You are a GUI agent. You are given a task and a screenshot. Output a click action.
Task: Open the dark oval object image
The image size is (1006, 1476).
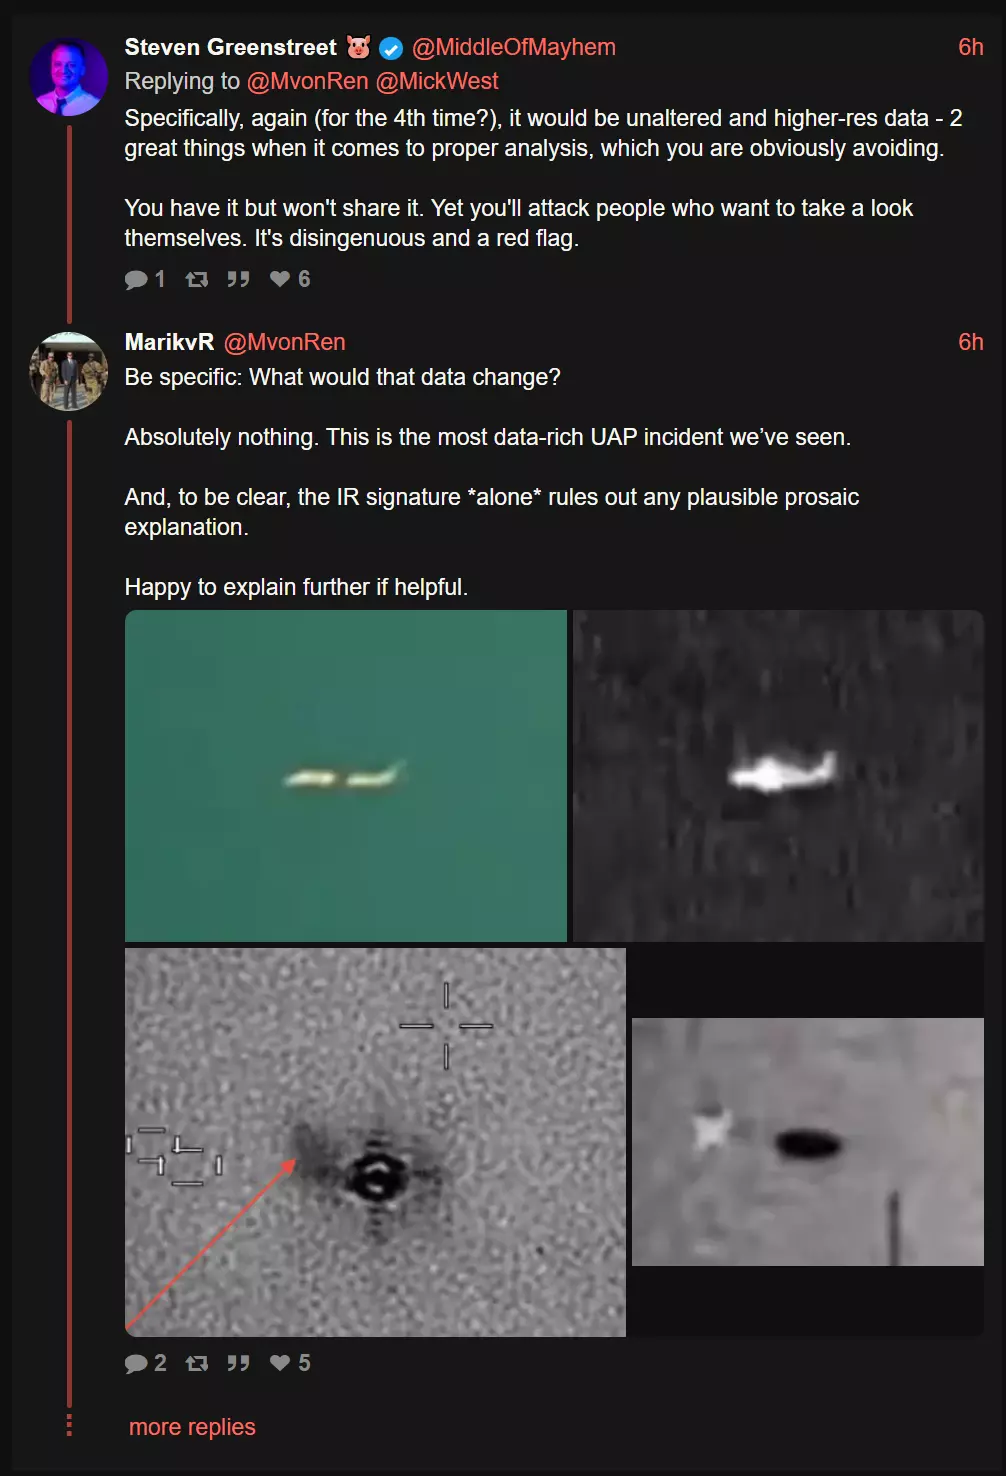point(808,1142)
